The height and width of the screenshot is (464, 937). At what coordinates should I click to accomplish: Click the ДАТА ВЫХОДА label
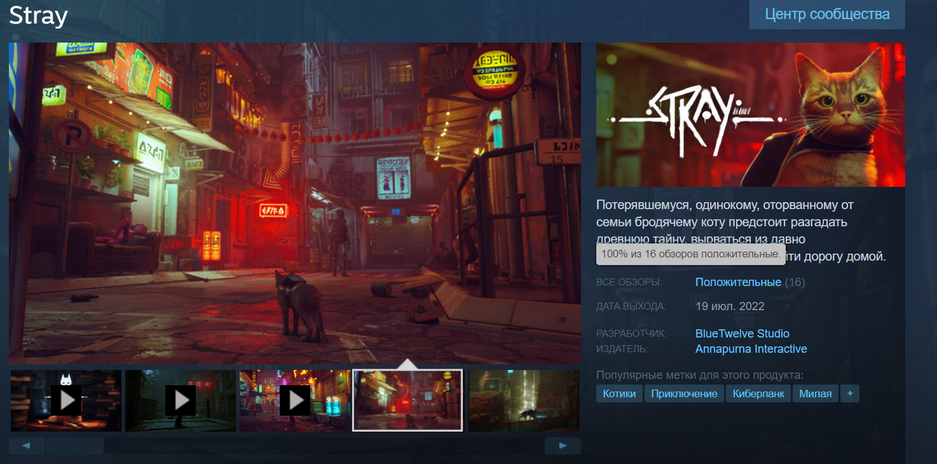(x=630, y=307)
